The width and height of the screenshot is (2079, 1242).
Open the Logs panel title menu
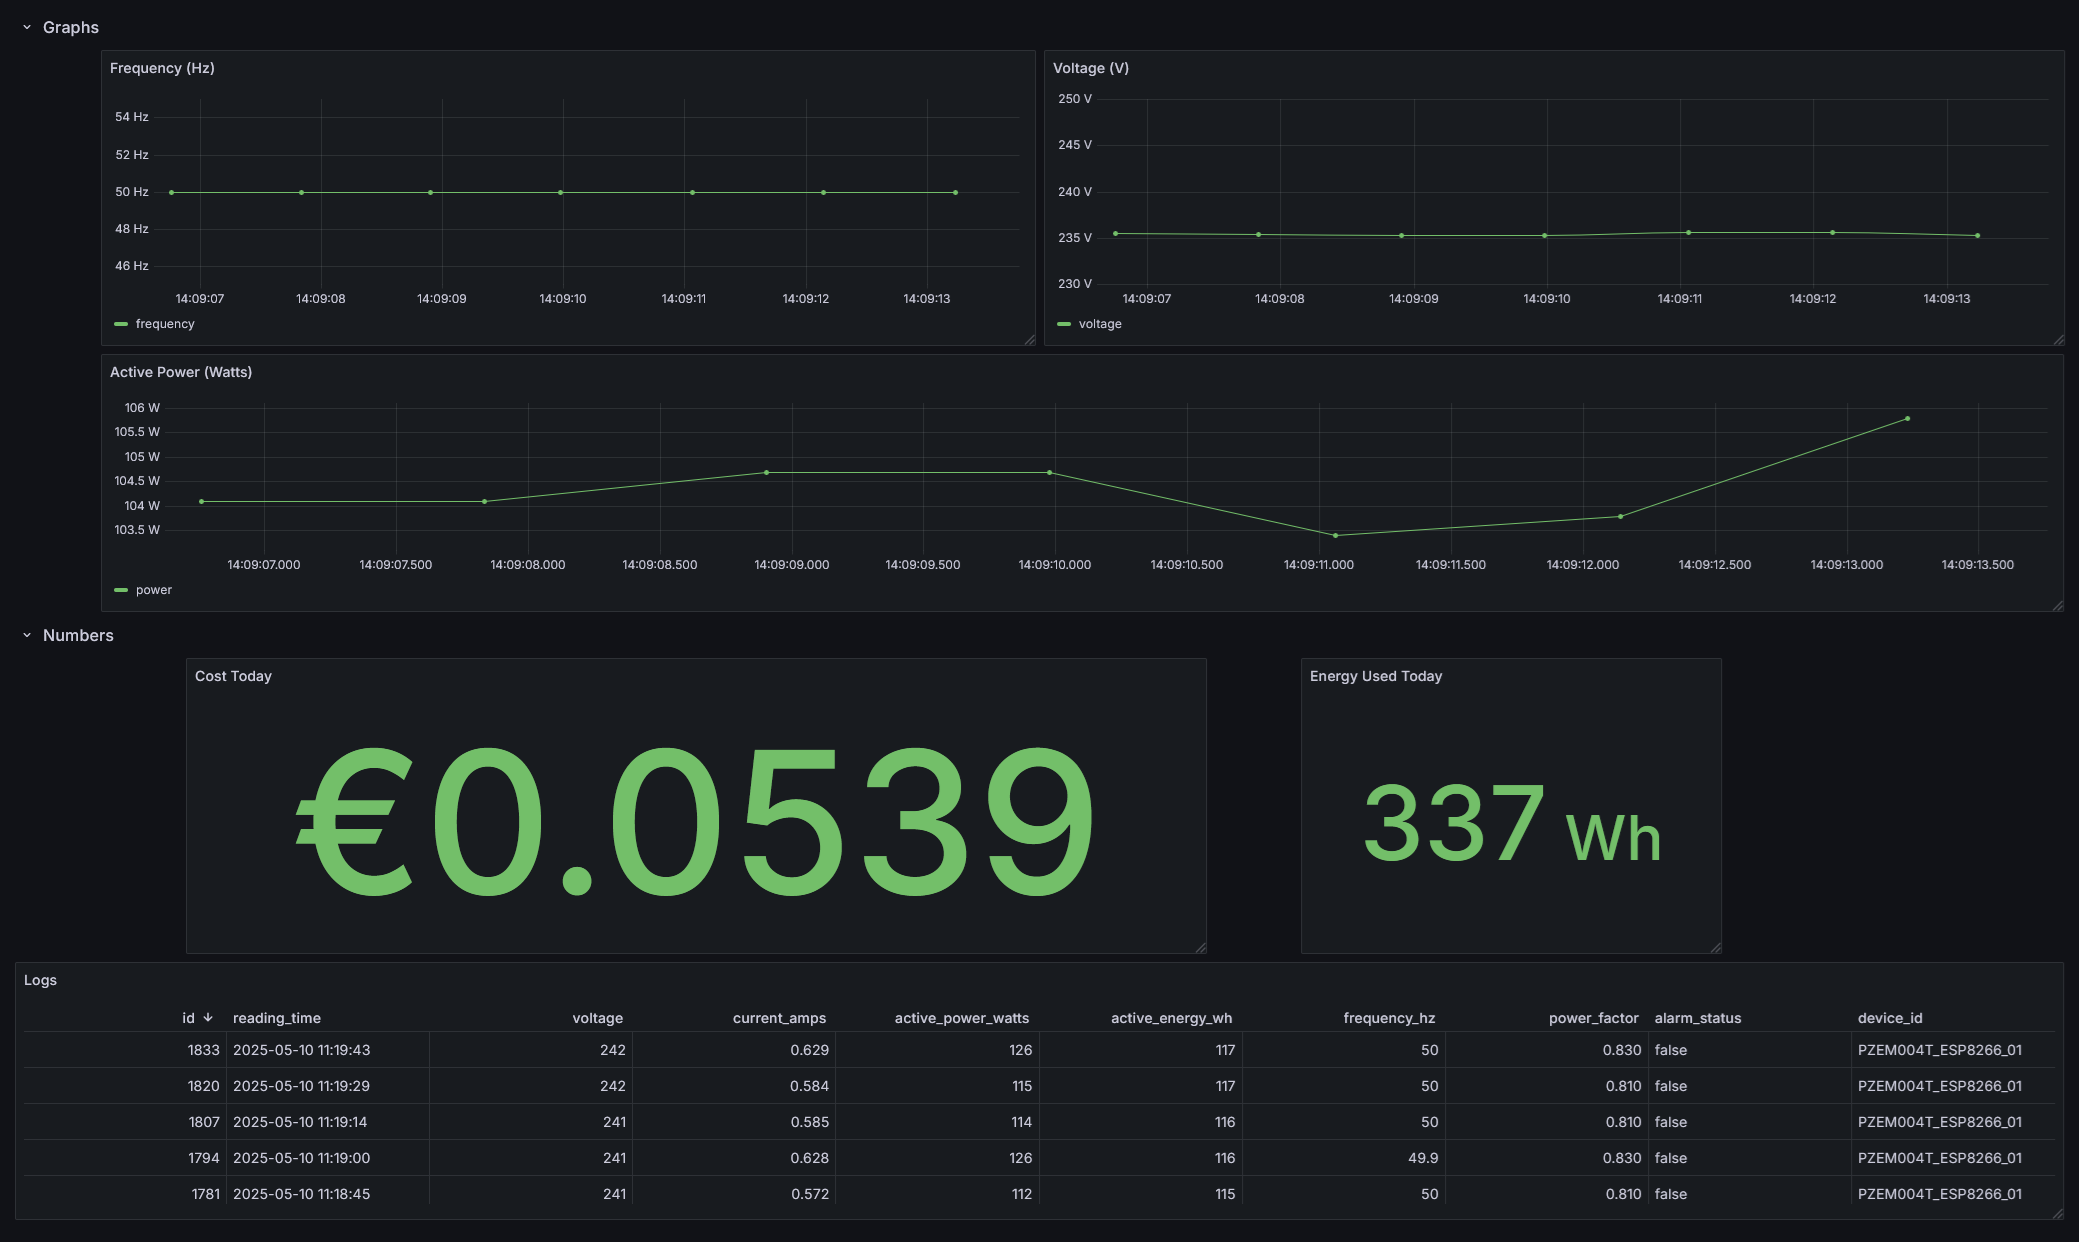pyautogui.click(x=41, y=980)
